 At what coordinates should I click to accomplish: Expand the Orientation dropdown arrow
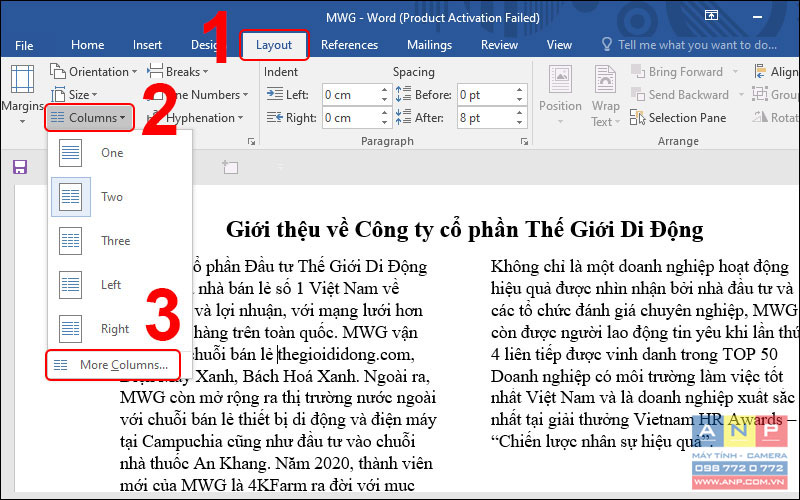[134, 72]
